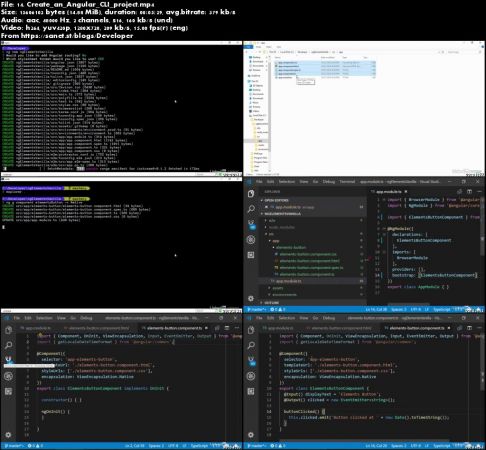Open elements-button.component.html in VS Code Explorer tree
This screenshot has width=486, height=450.
[x=310, y=261]
